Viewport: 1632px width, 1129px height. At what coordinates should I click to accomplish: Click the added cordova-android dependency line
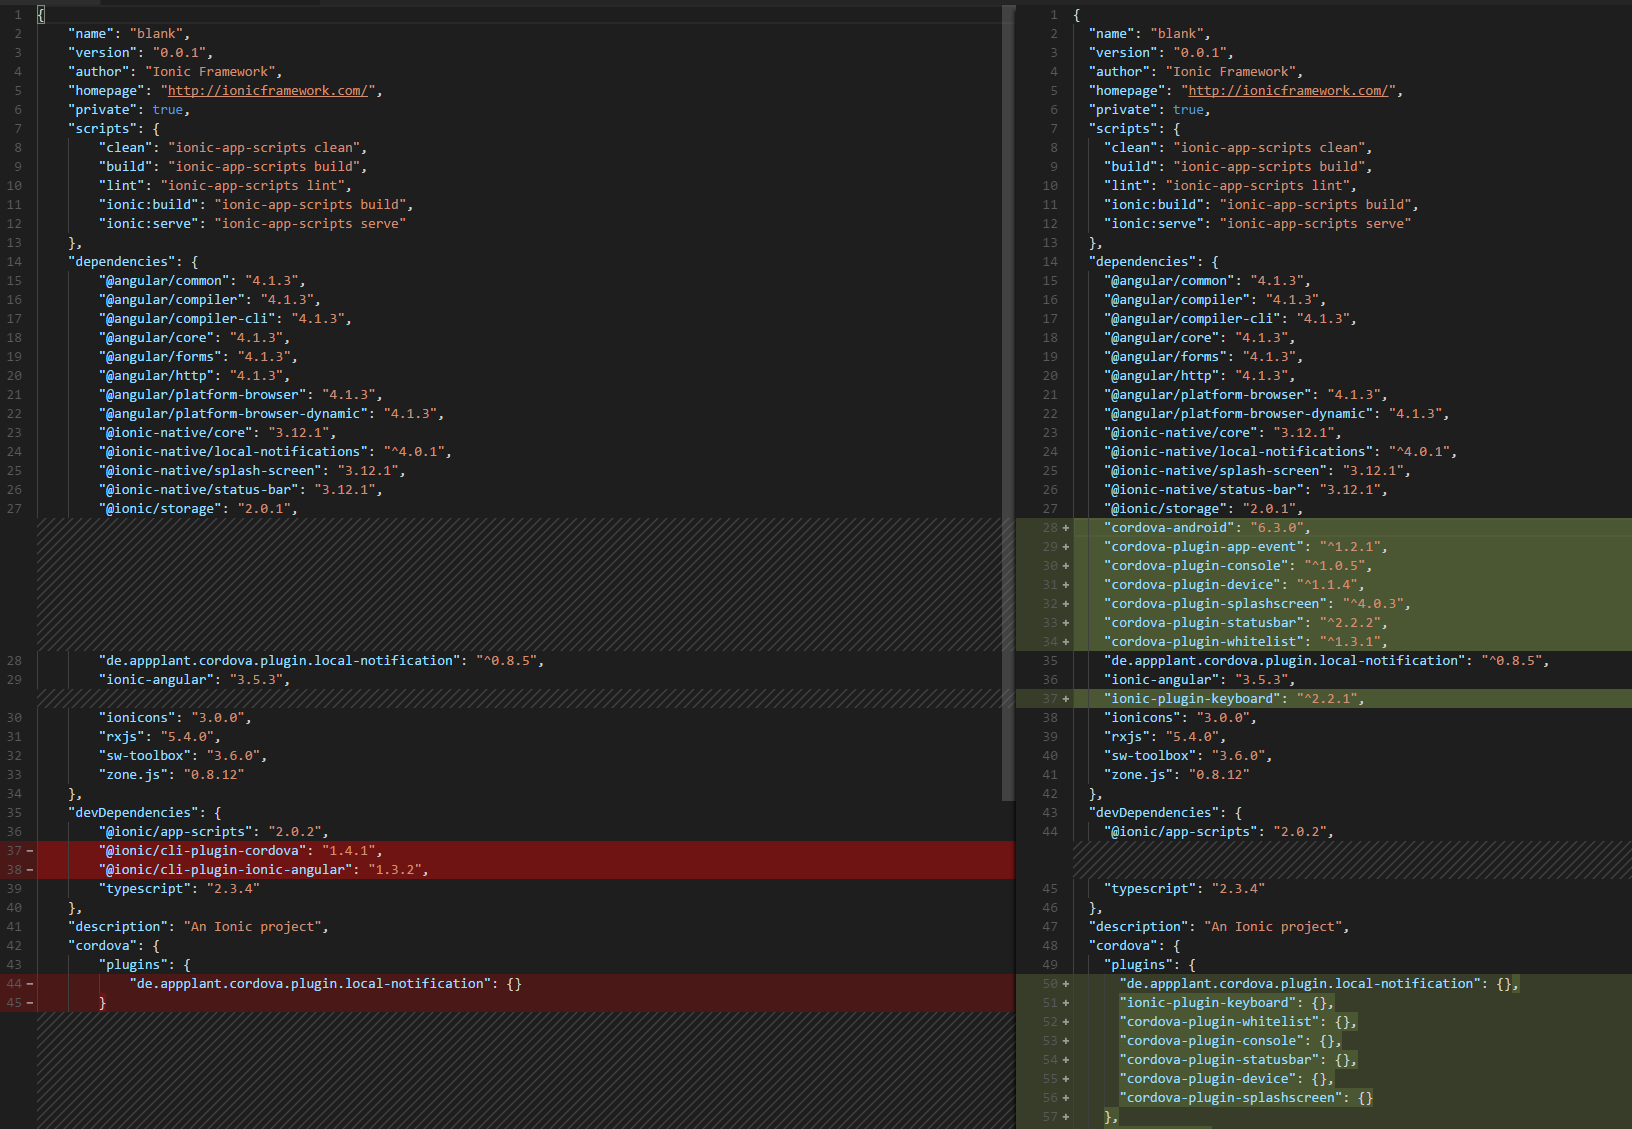[1200, 527]
